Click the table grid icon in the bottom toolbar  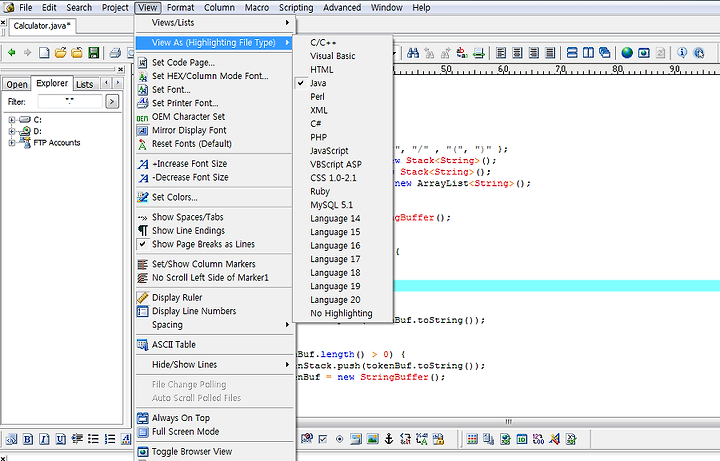tap(472, 439)
